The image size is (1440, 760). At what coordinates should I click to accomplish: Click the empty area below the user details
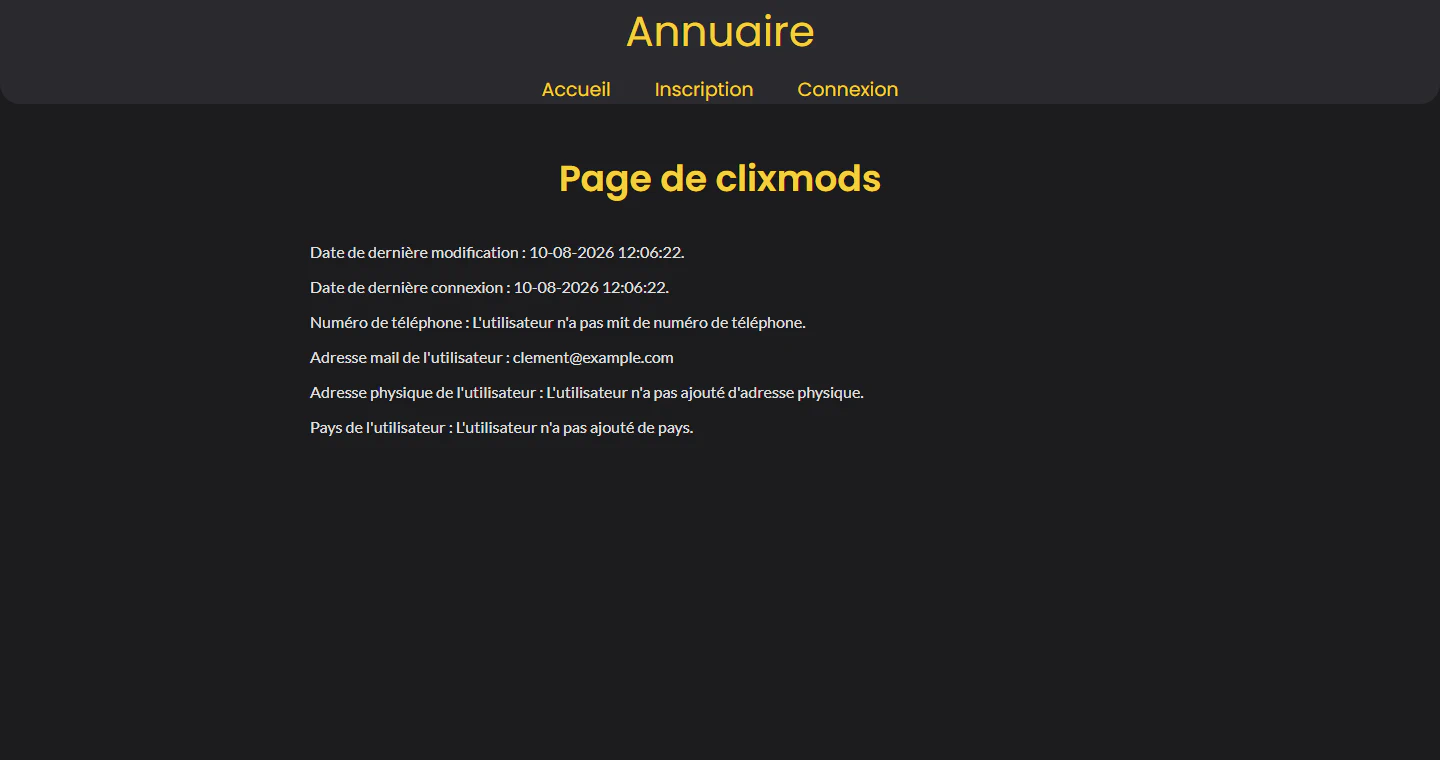(x=720, y=600)
